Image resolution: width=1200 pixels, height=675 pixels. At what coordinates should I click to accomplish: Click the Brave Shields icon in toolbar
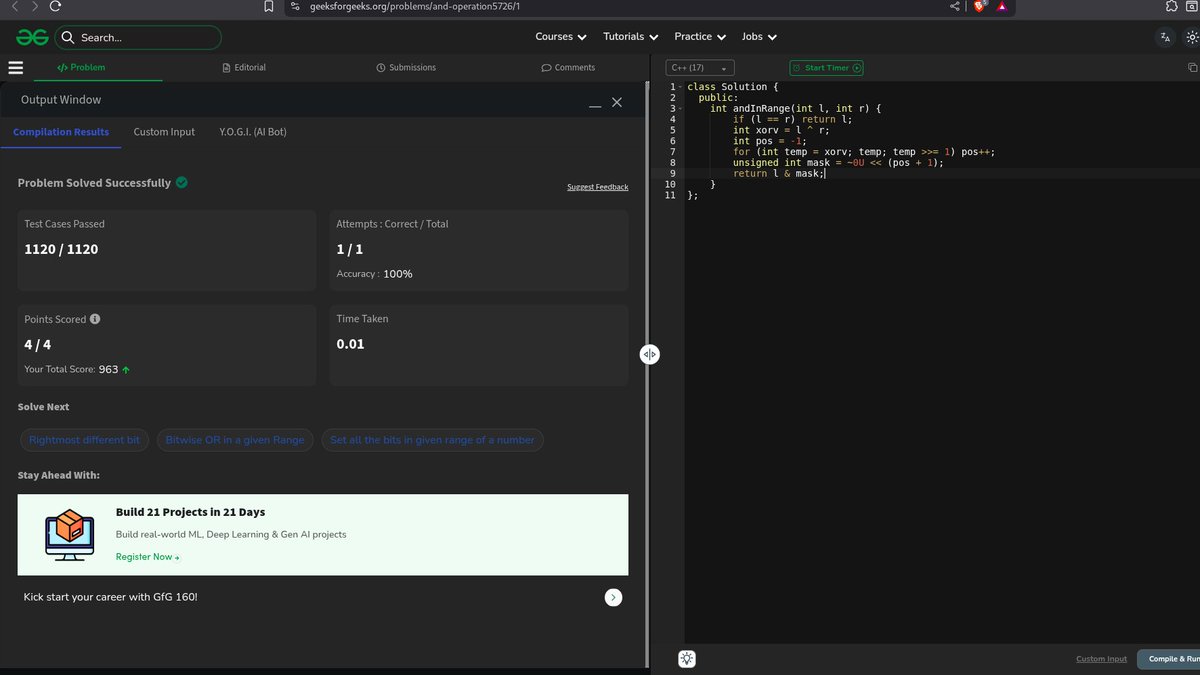point(978,7)
